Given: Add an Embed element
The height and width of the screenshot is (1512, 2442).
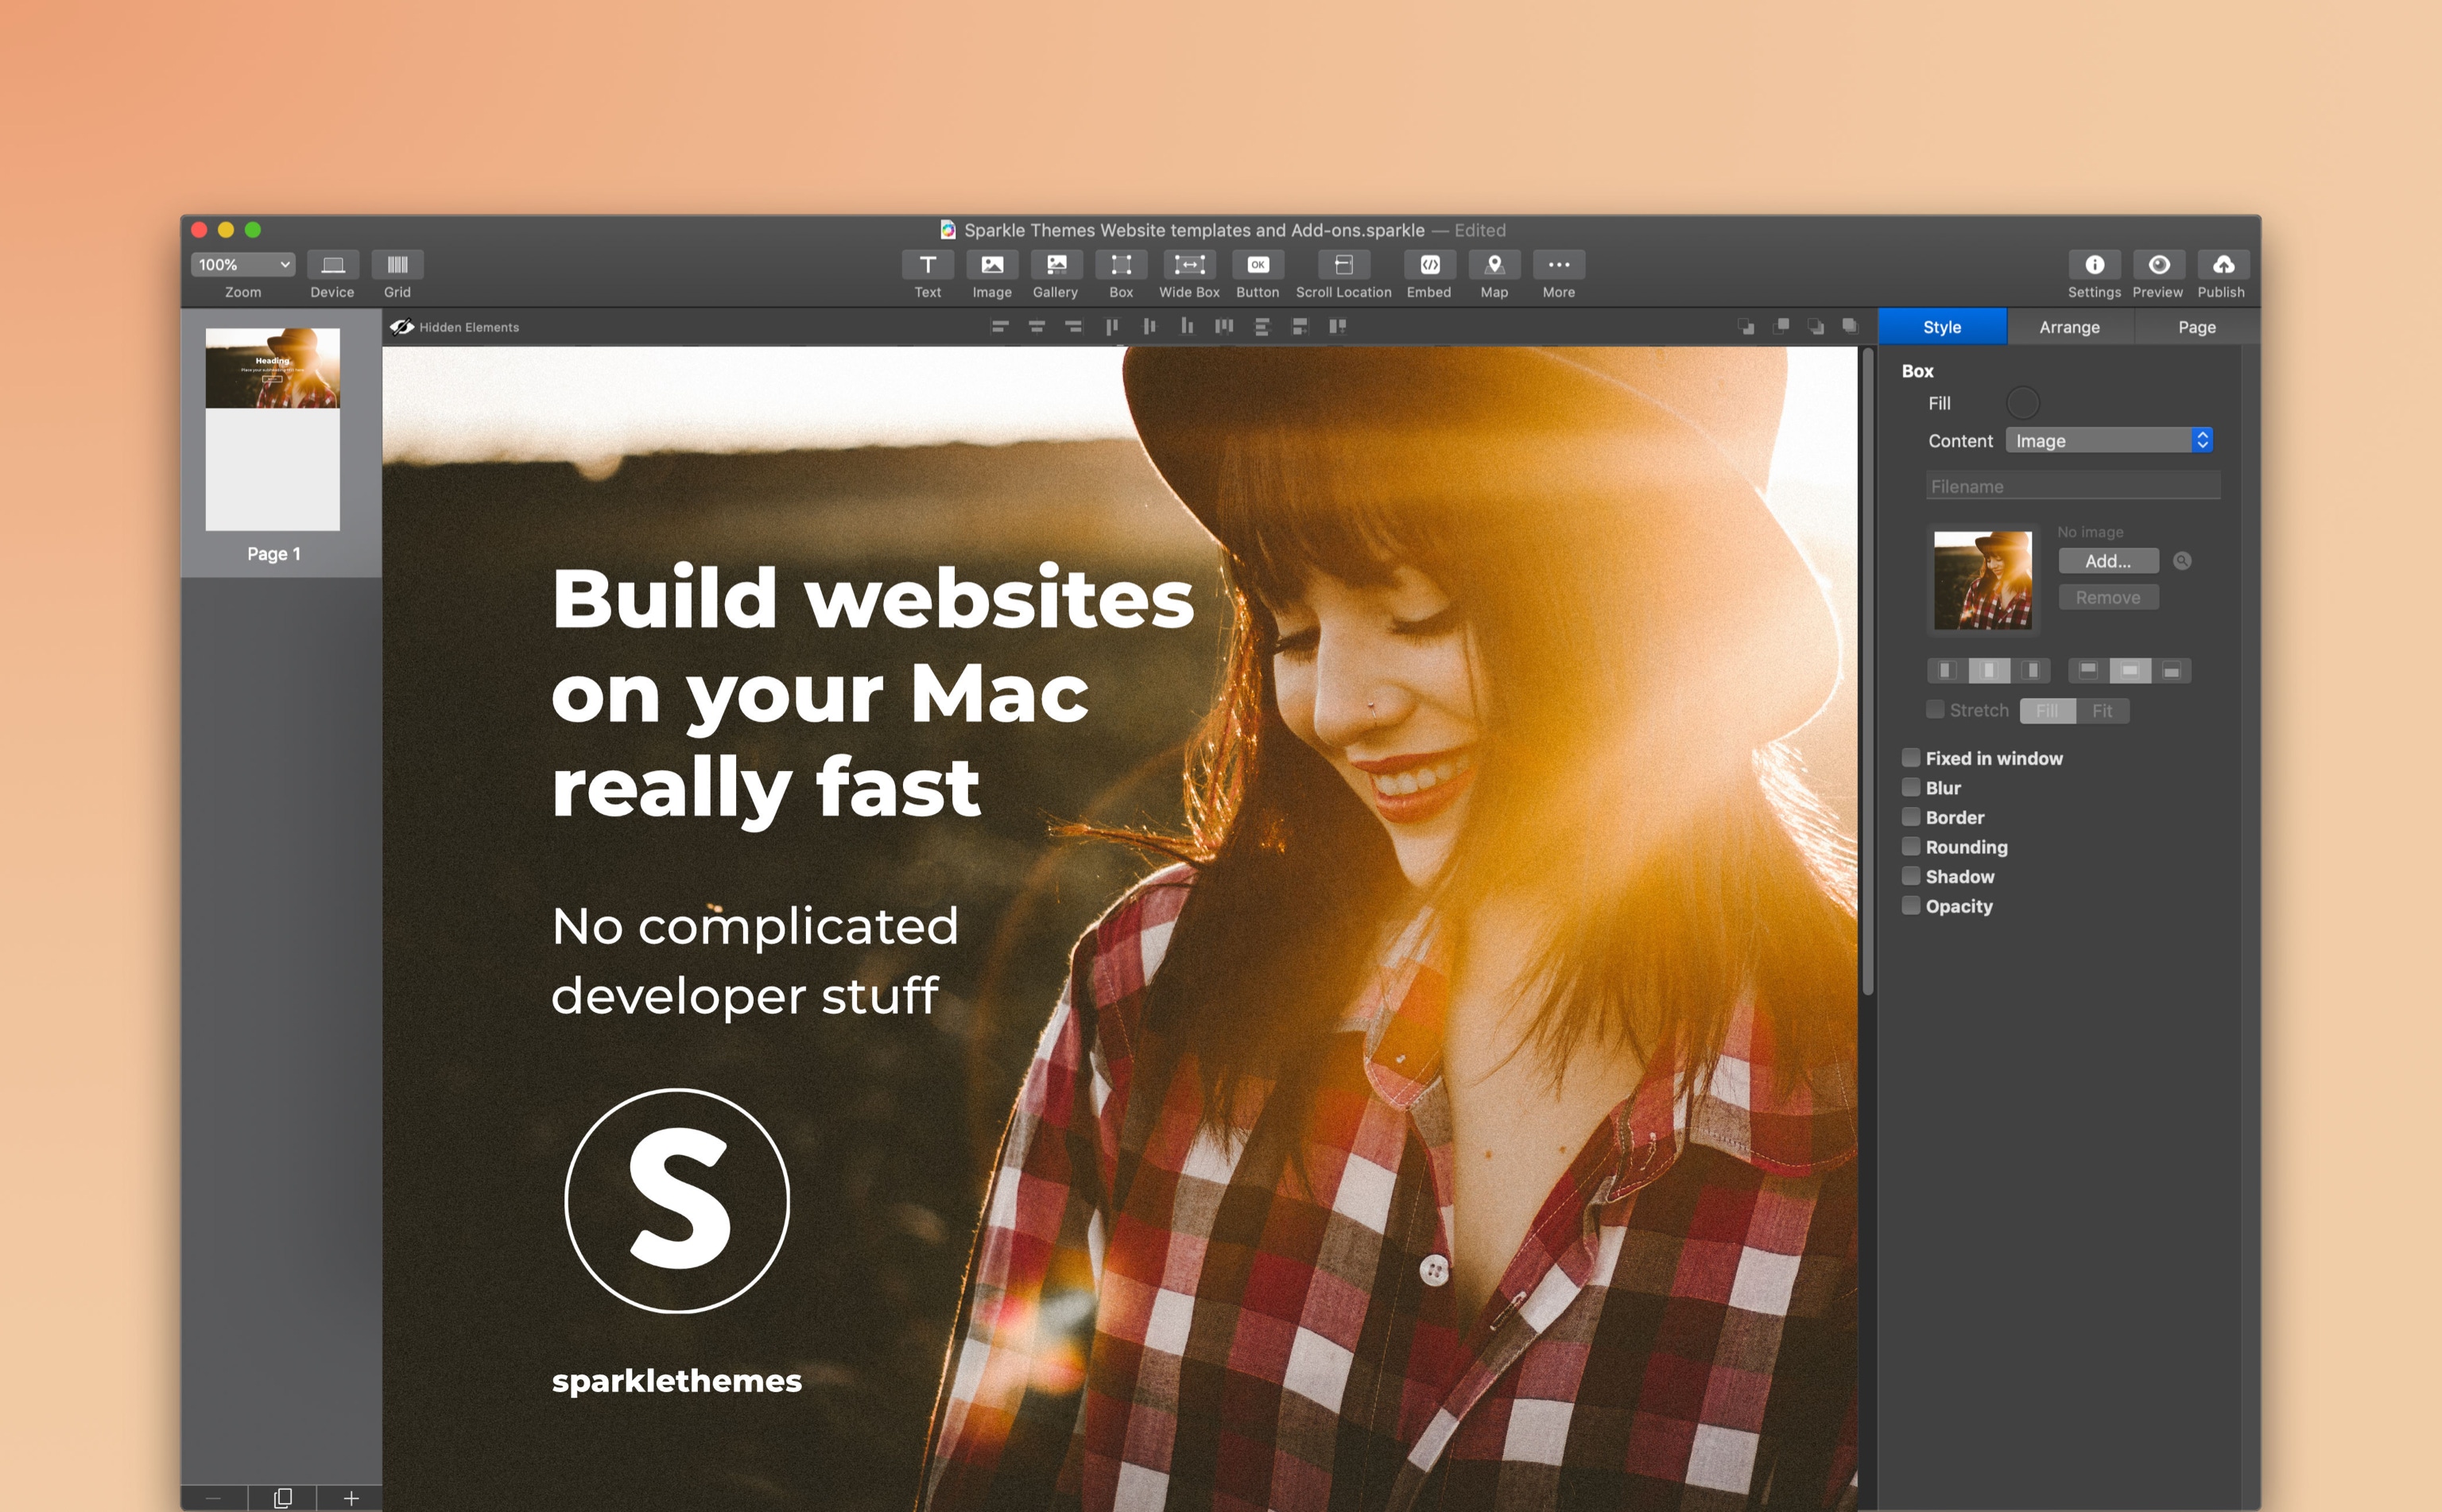Looking at the screenshot, I should pos(1430,265).
